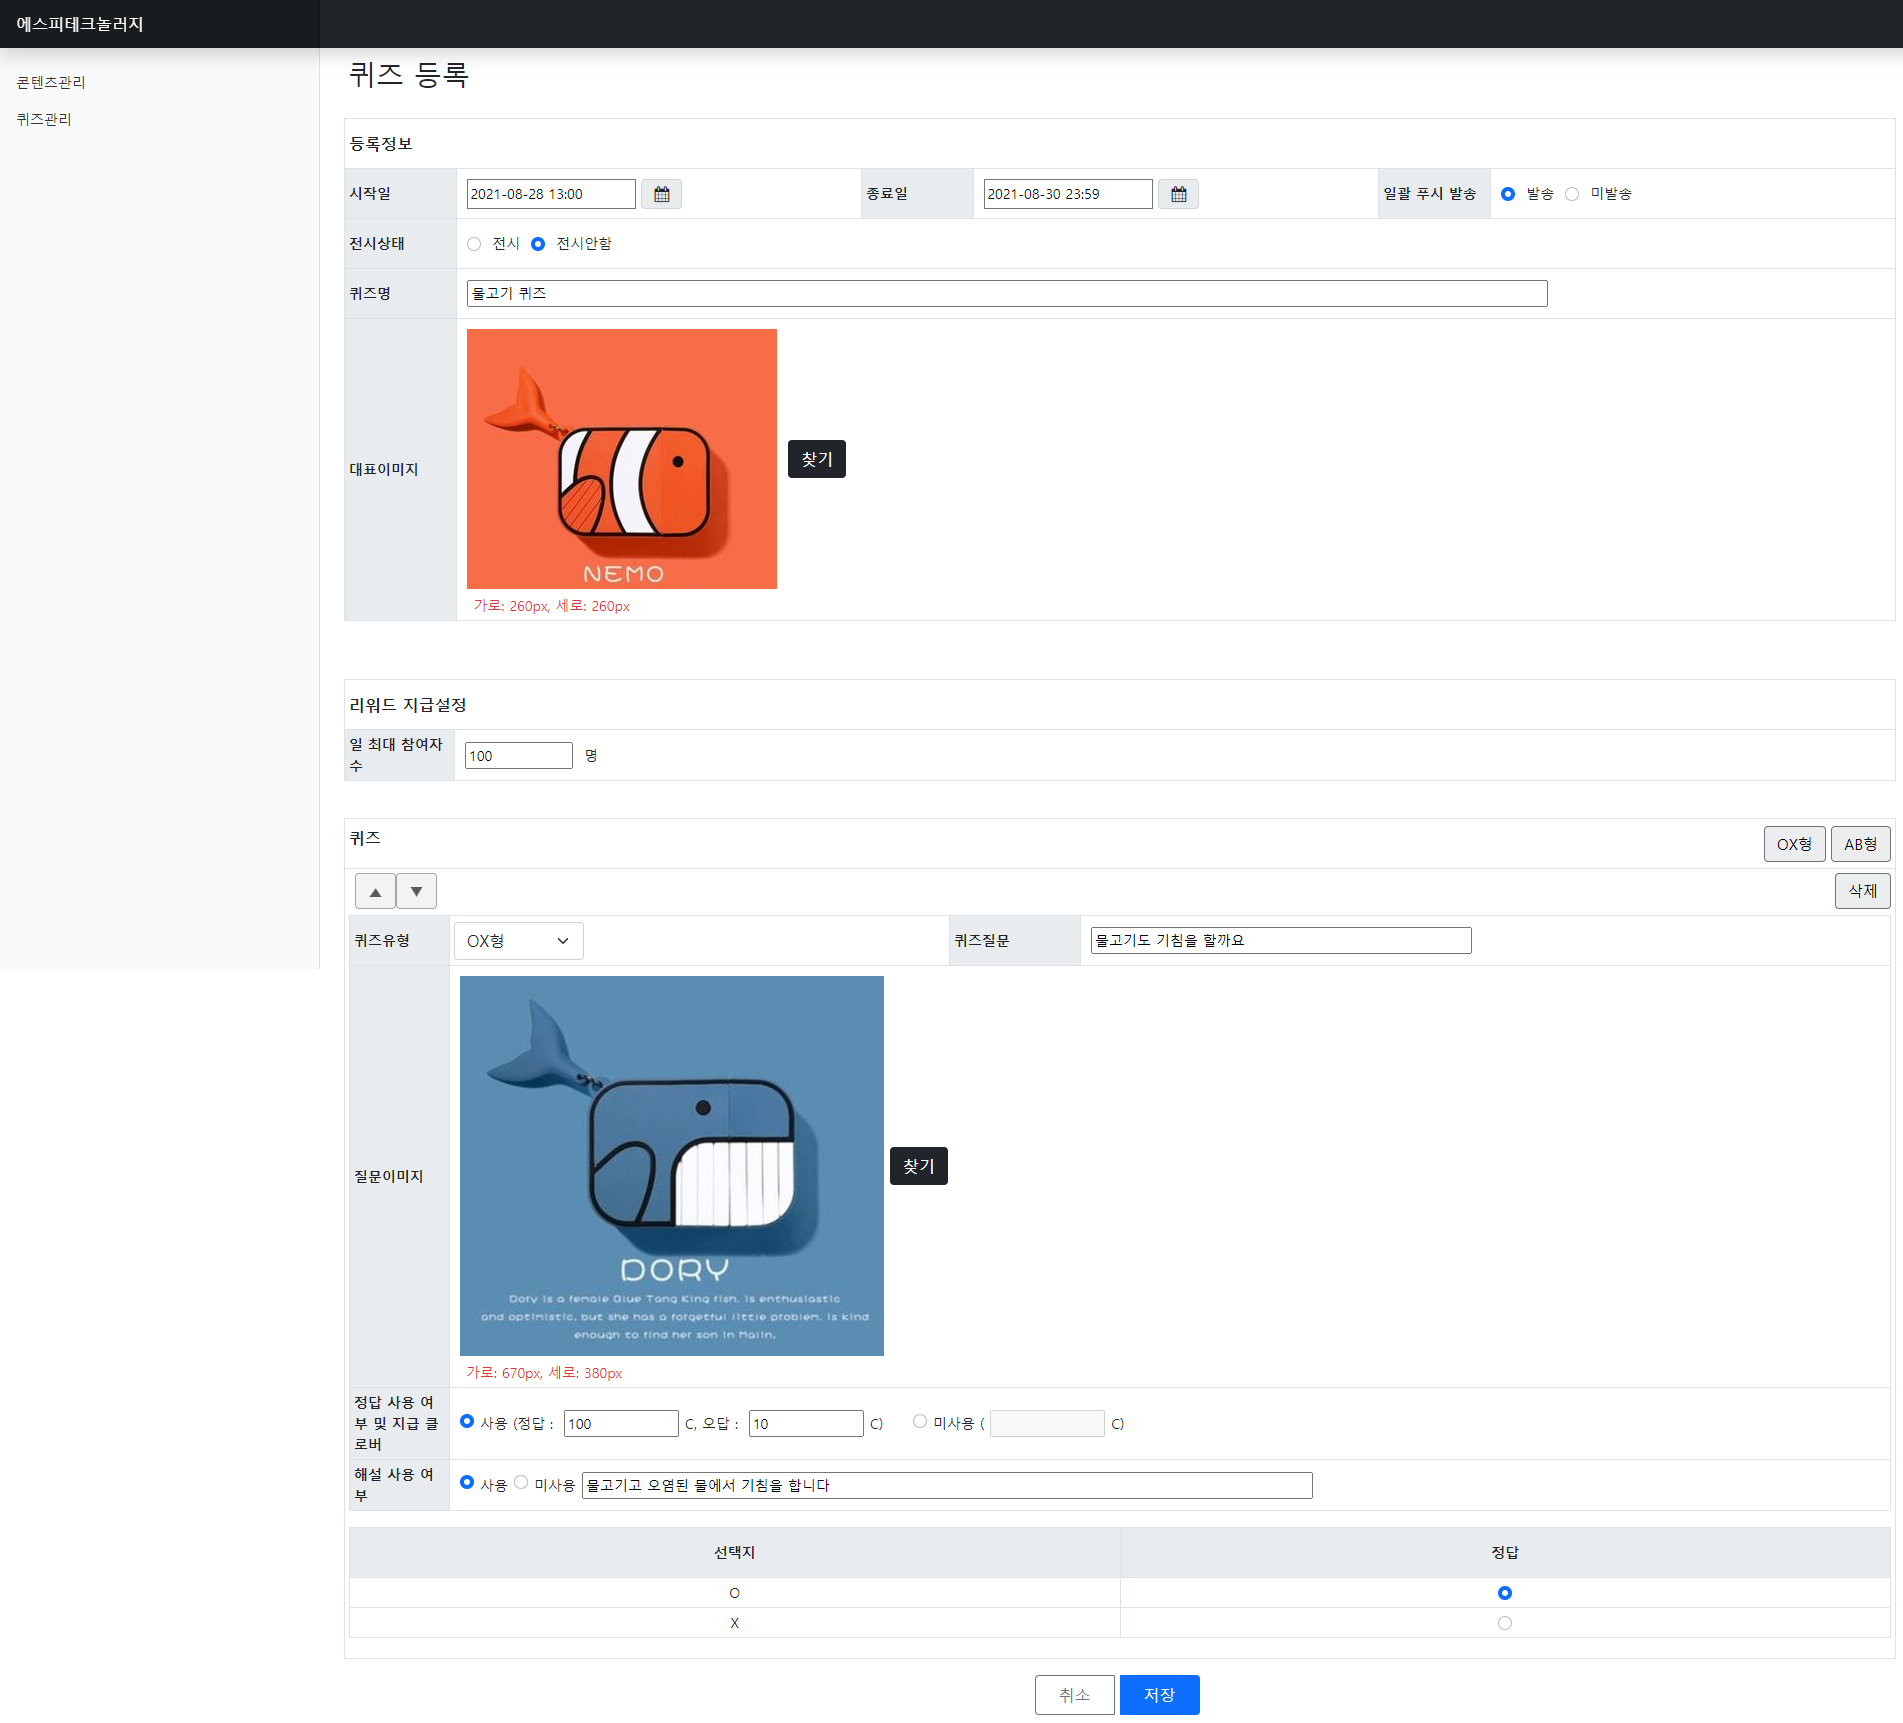Click 찾기 next to the Dory question image
This screenshot has height=1723, width=1903.
coord(917,1166)
